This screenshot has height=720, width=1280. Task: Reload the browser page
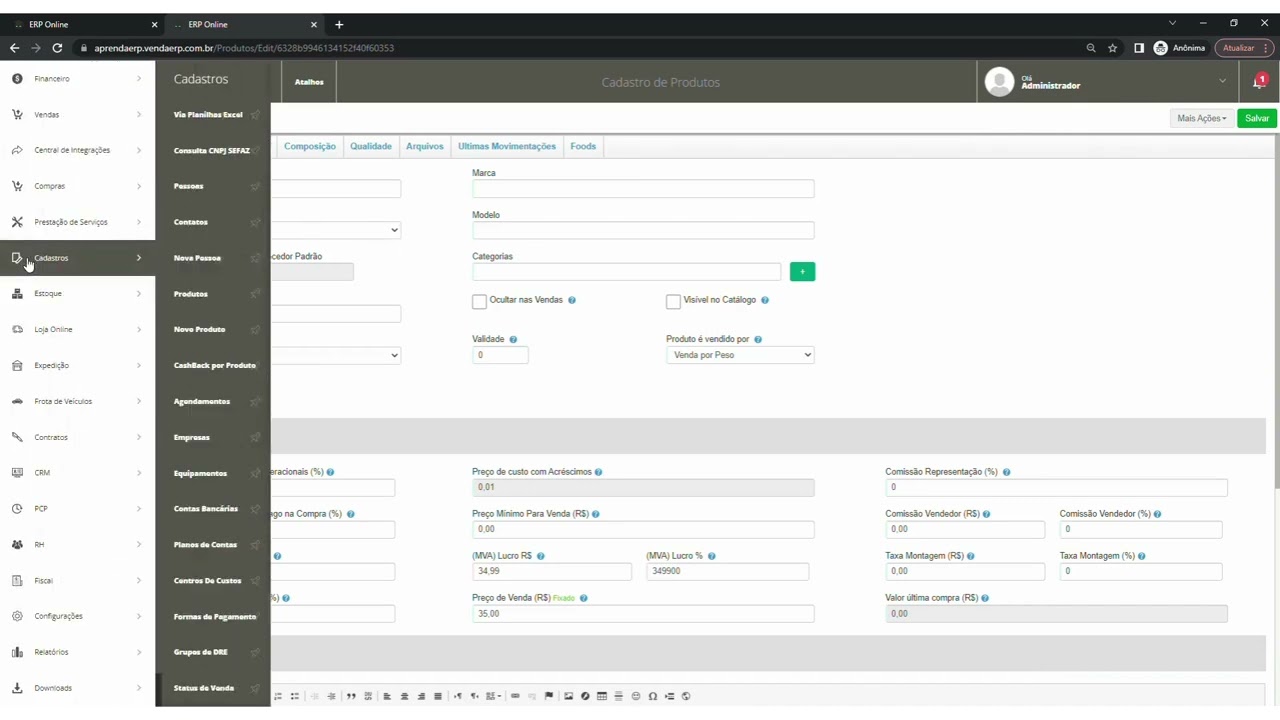[x=57, y=48]
